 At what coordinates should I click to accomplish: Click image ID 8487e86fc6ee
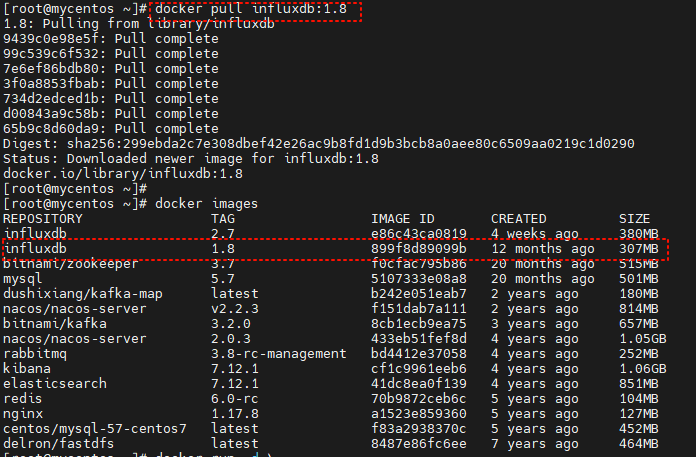419,444
